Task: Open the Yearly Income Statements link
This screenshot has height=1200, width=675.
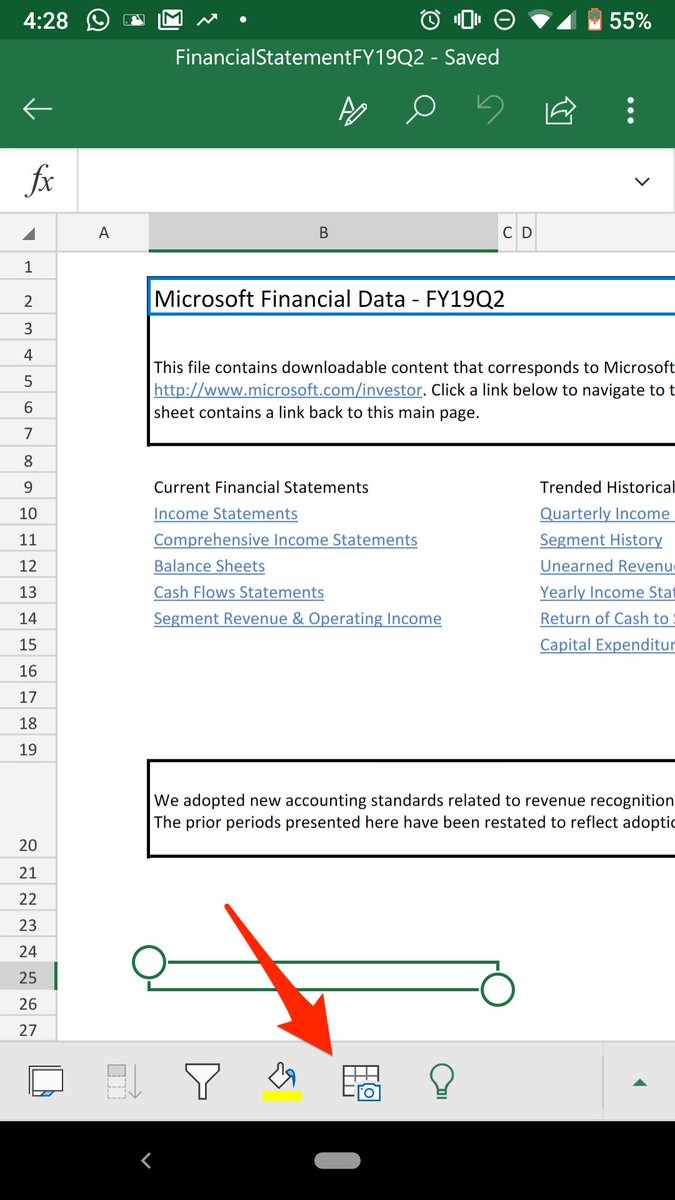Action: tap(607, 592)
